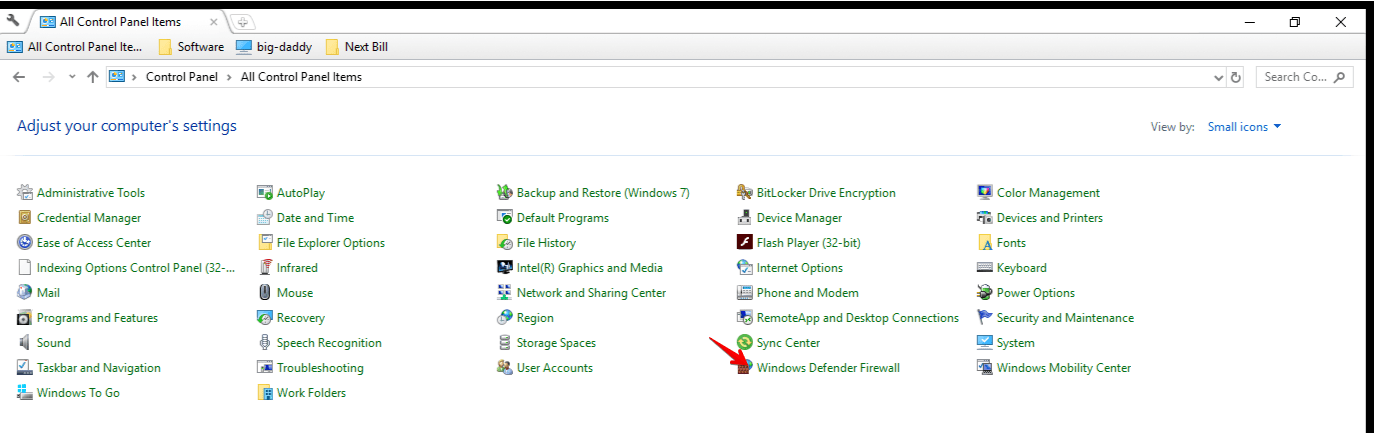Screen dimensions: 1375x433
Task: Click the Power Options icon
Action: pyautogui.click(x=985, y=293)
